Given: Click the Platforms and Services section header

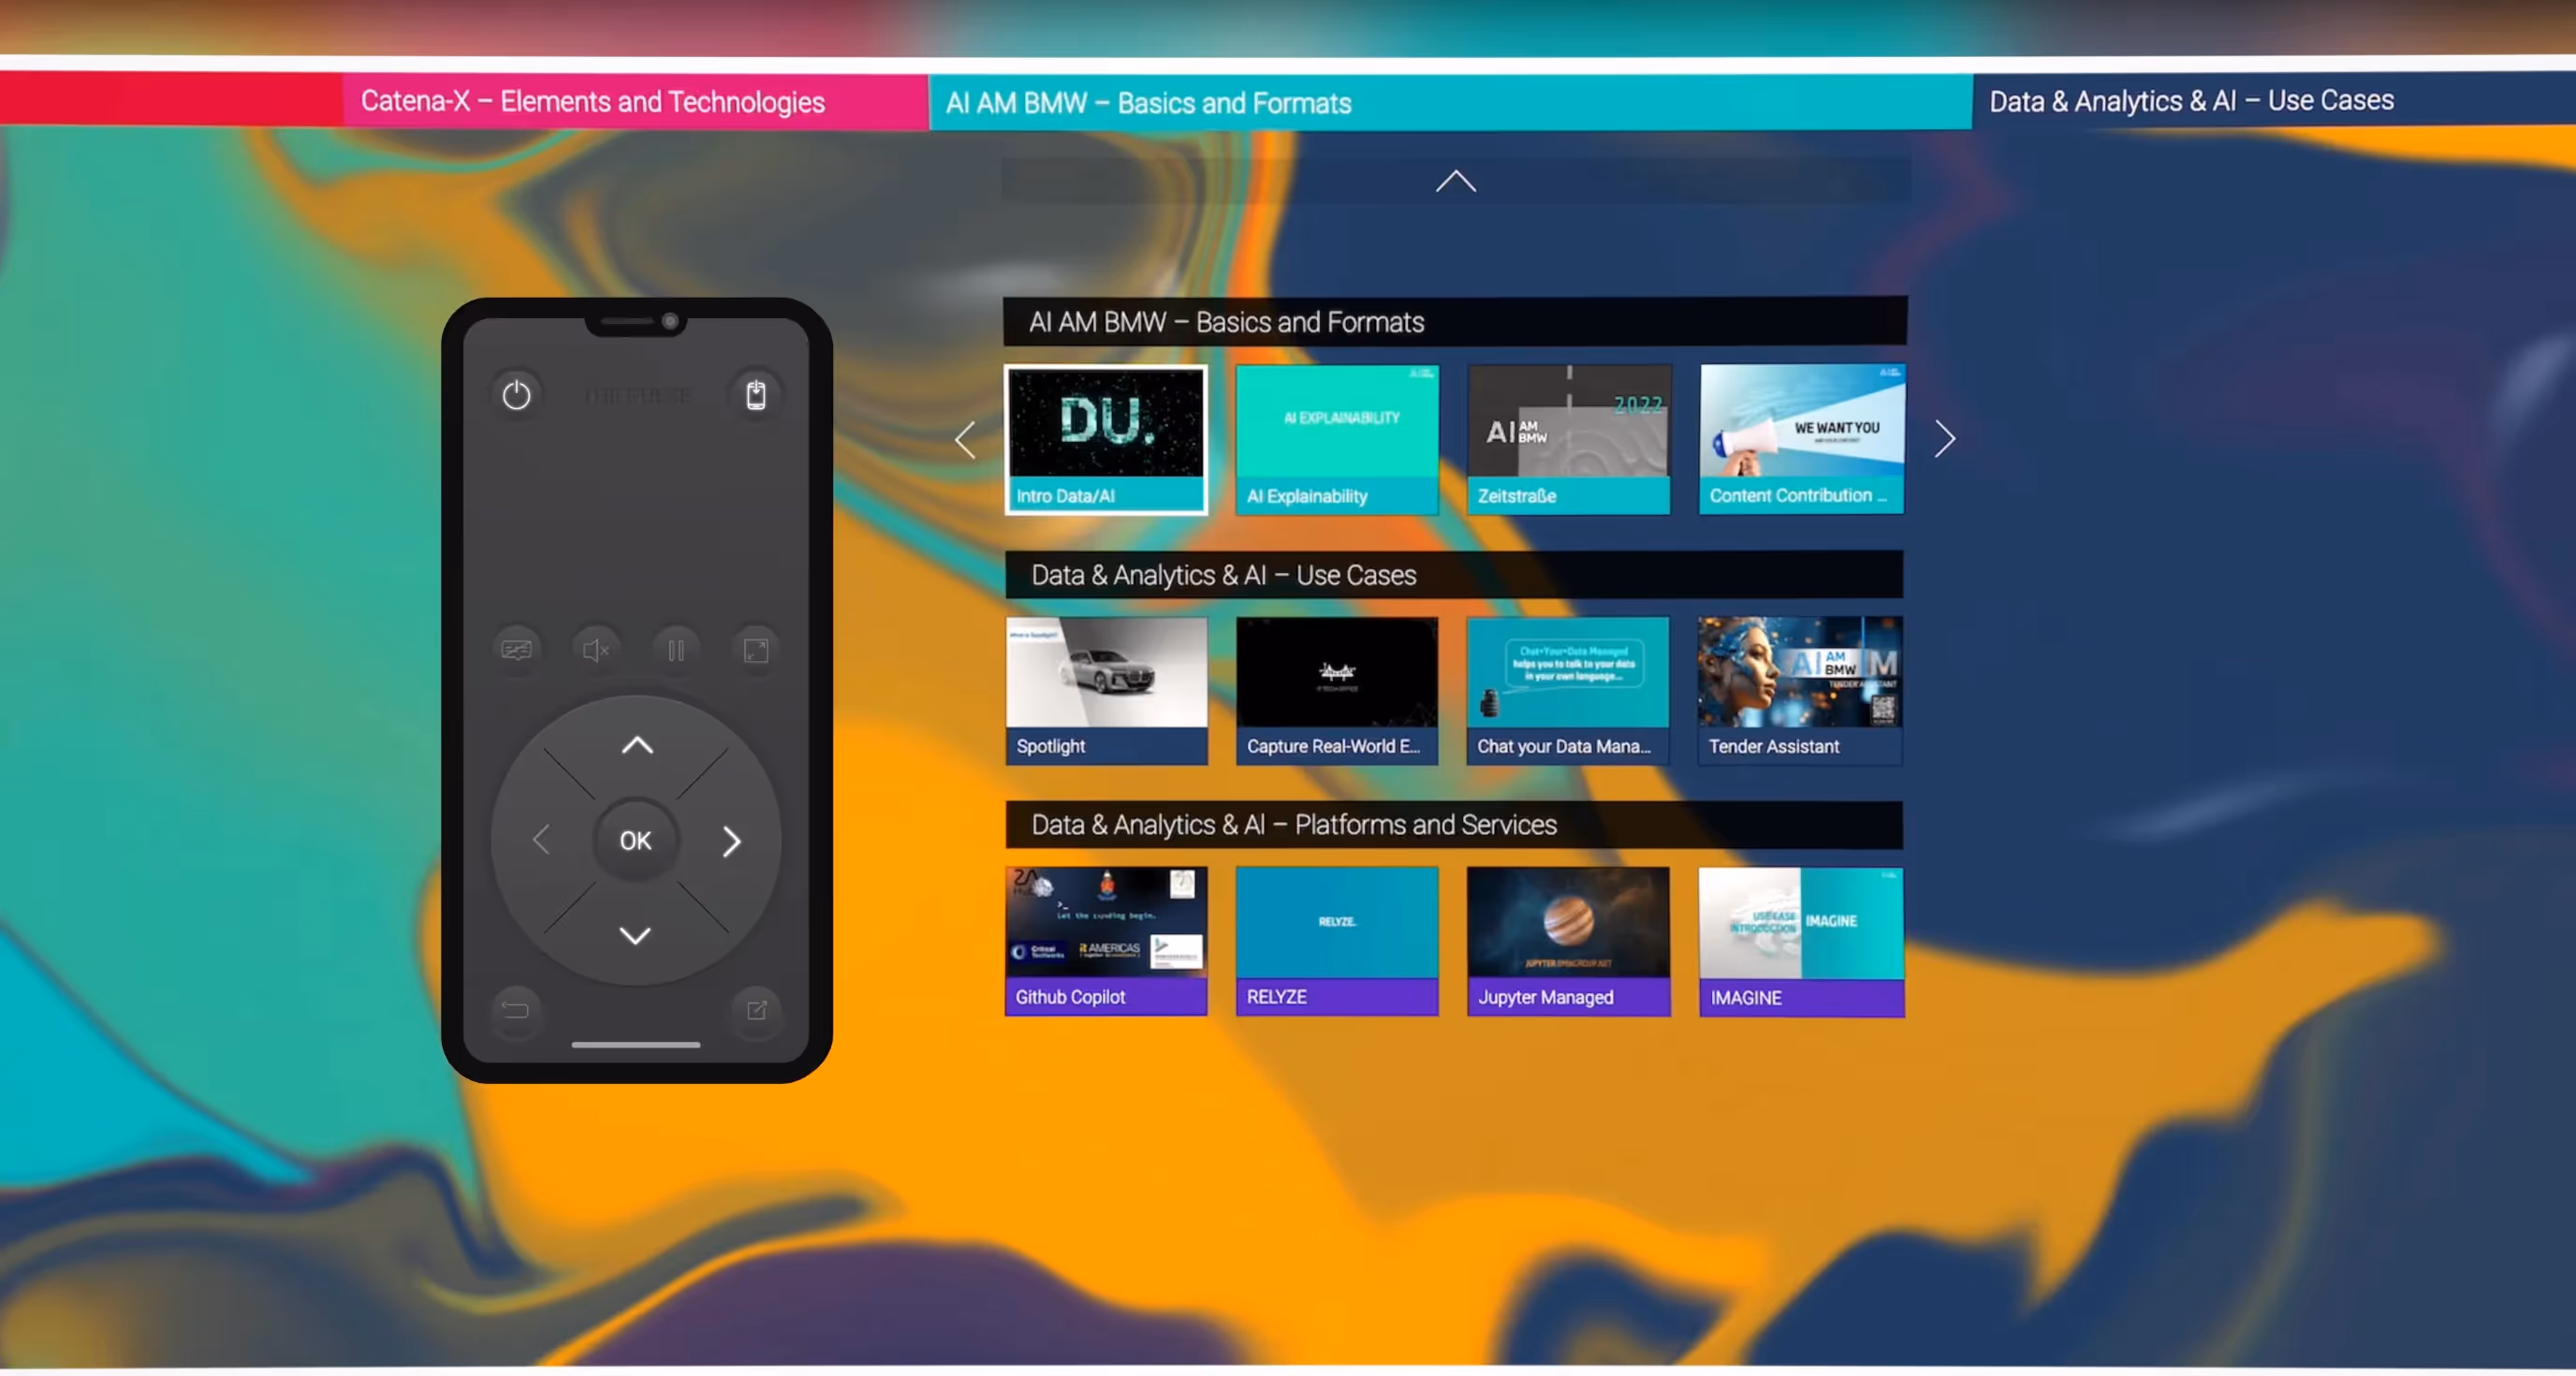Looking at the screenshot, I should point(1454,824).
